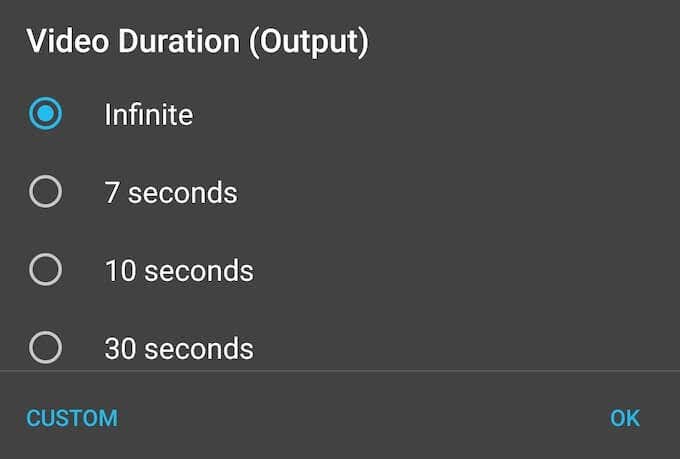
Task: Select the 10 seconds radio button
Action: pos(46,270)
